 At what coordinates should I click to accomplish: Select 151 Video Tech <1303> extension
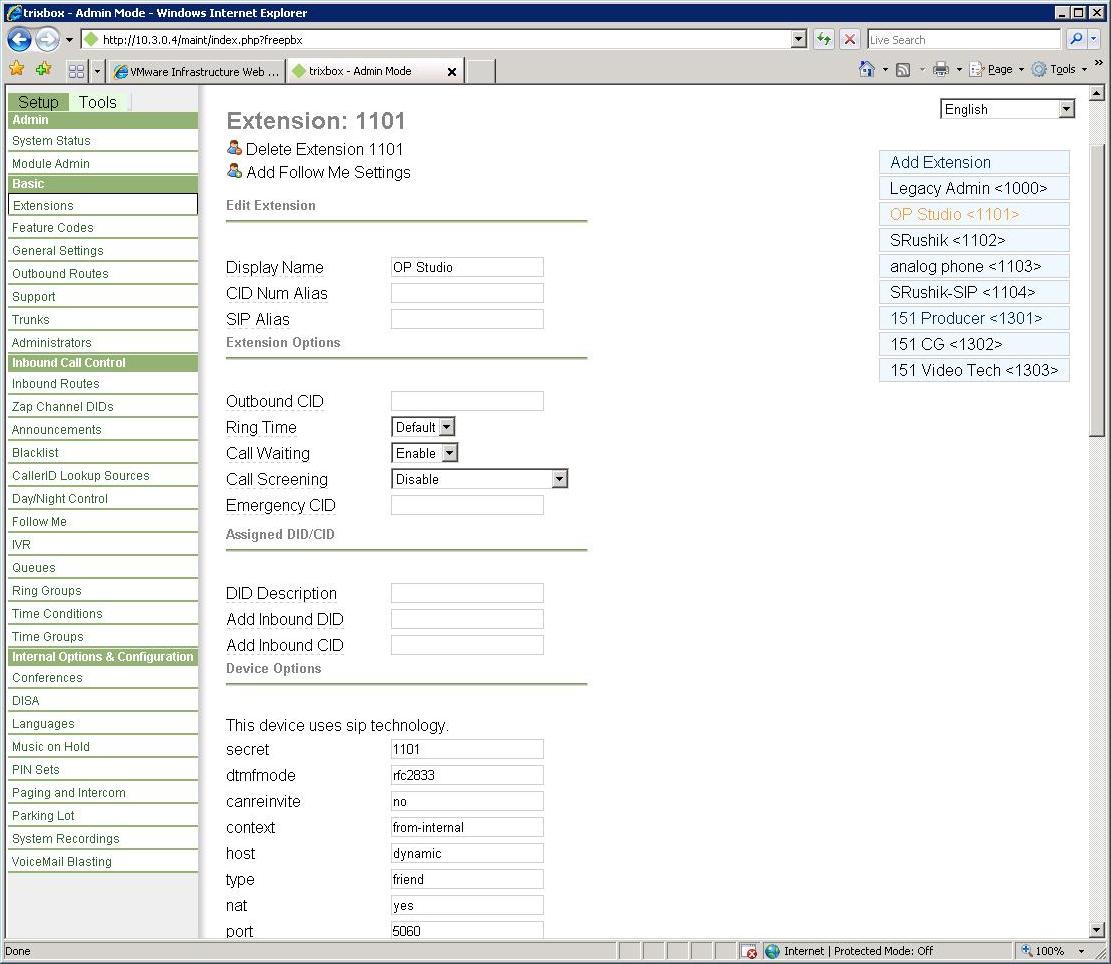tap(974, 370)
